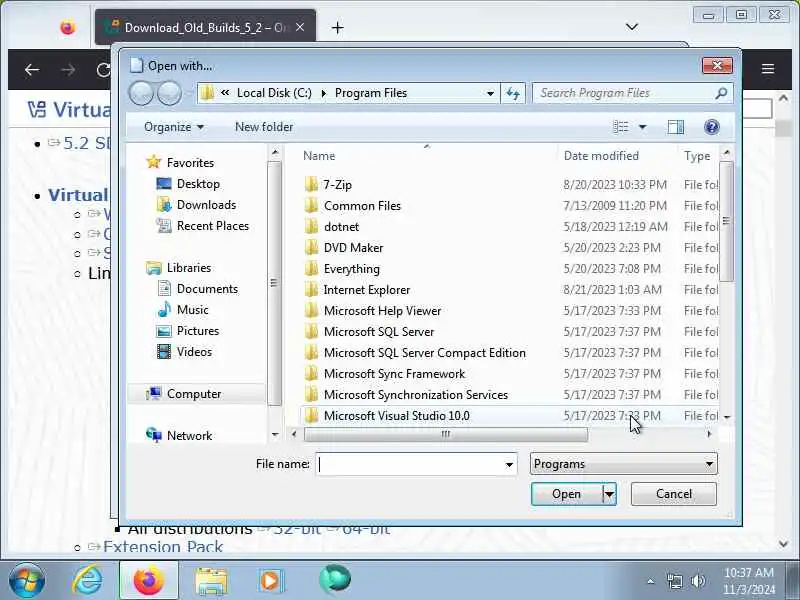The image size is (800, 600).
Task: Click the arrow after Local Disk (C:)
Action: (x=323, y=93)
